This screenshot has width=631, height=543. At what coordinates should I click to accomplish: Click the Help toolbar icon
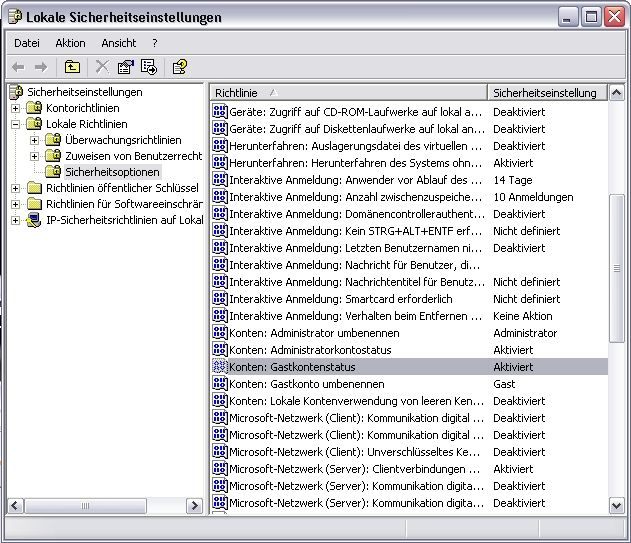tap(179, 67)
